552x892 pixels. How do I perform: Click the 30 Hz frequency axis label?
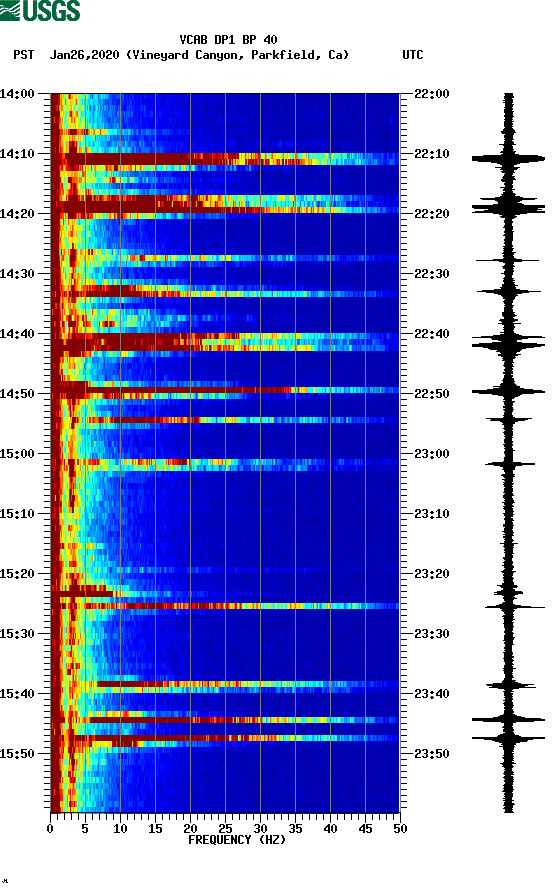tap(260, 829)
